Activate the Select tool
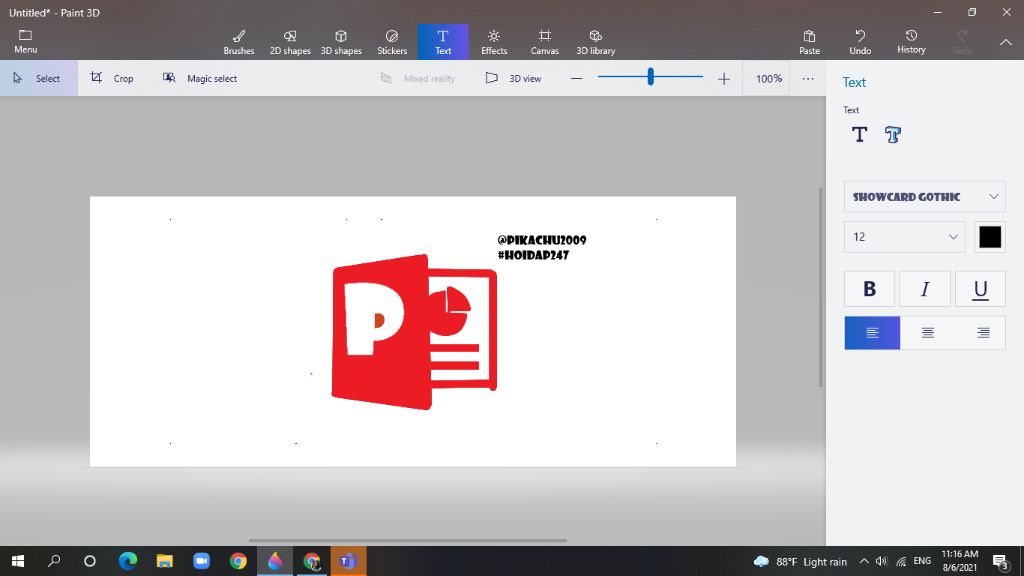 39,78
